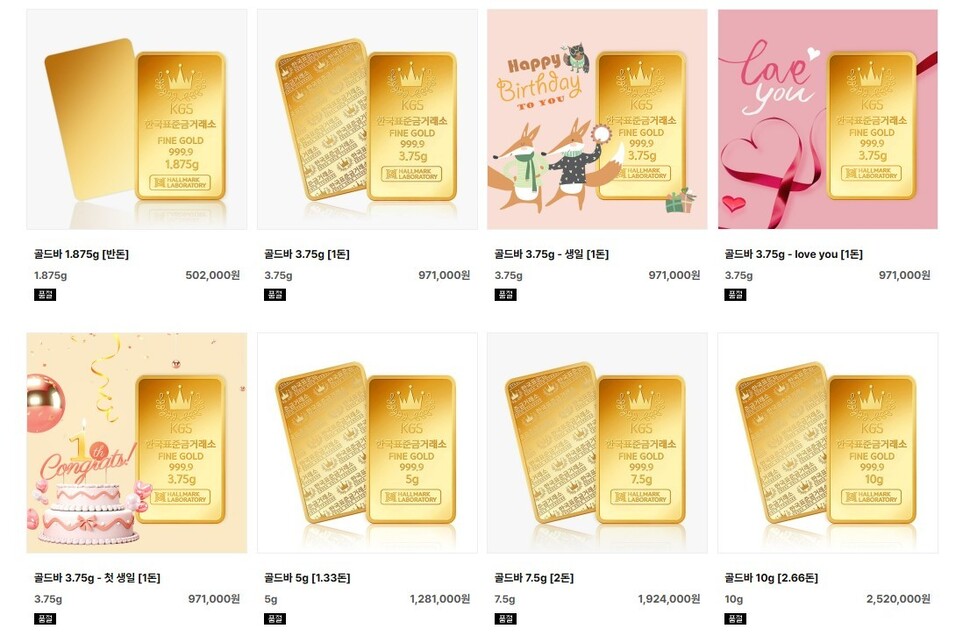The height and width of the screenshot is (643, 970).
Task: Open the 골드바 3.75g - 생일 [1돈] title
Action: [x=551, y=254]
